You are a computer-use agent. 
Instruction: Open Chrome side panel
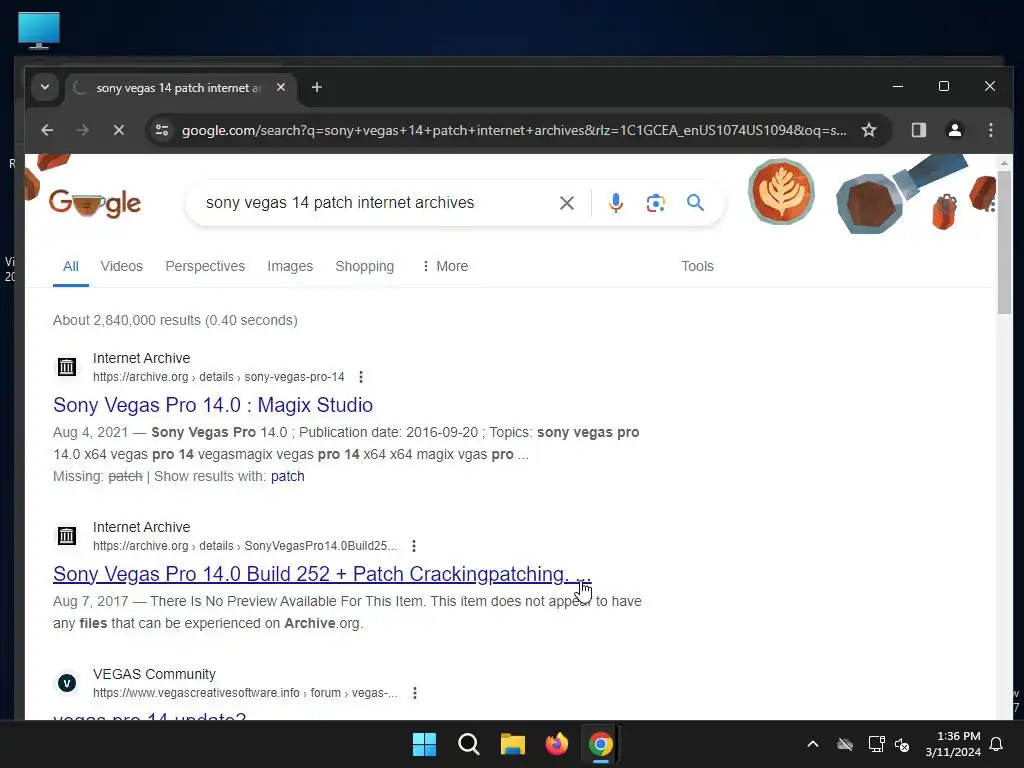tap(919, 130)
